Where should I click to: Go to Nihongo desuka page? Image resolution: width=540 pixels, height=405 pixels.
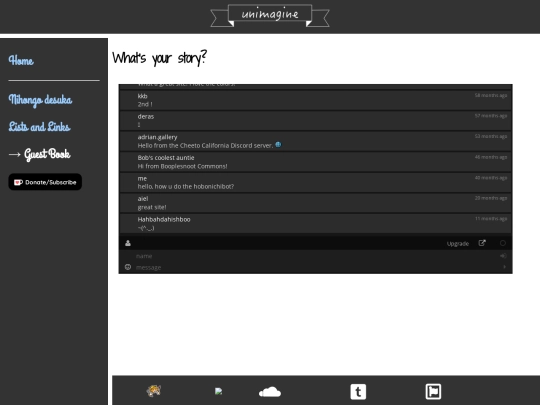(40, 100)
